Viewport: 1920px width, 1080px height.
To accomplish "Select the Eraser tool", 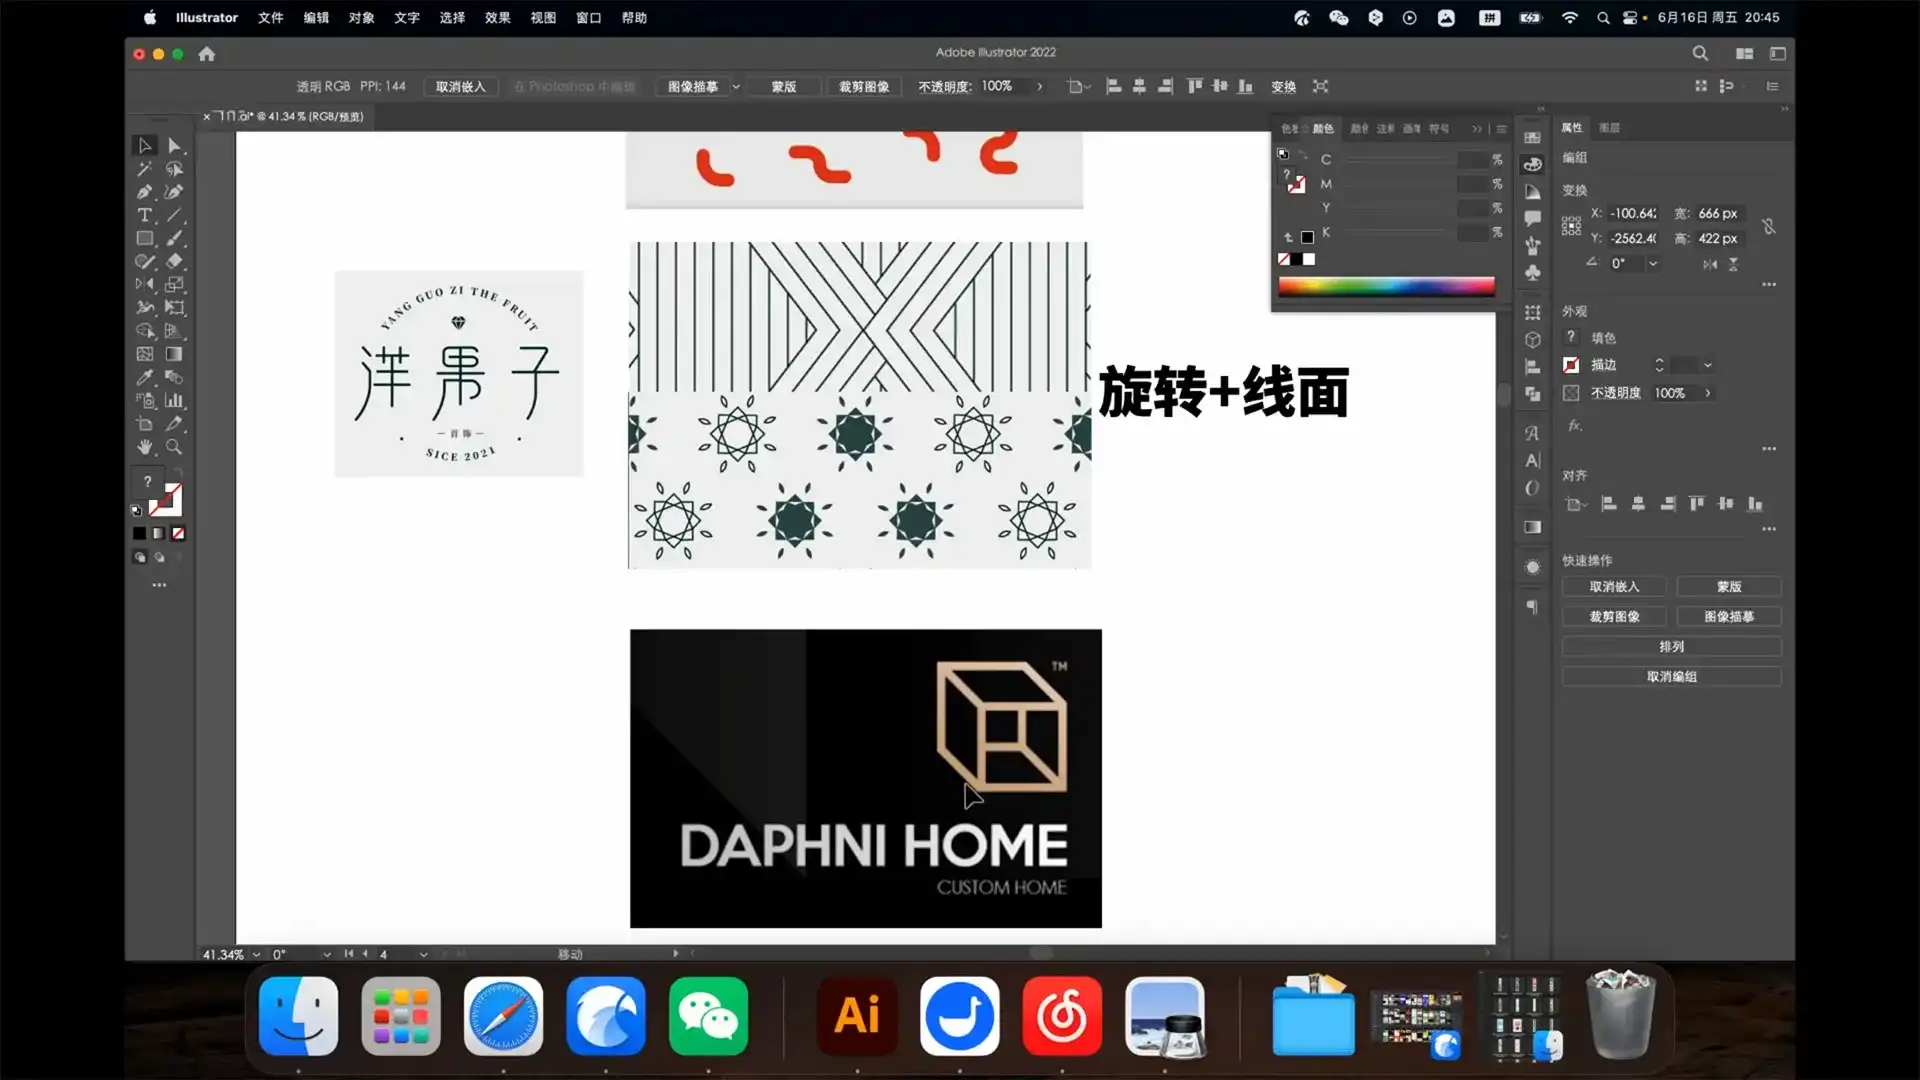I will [x=174, y=261].
